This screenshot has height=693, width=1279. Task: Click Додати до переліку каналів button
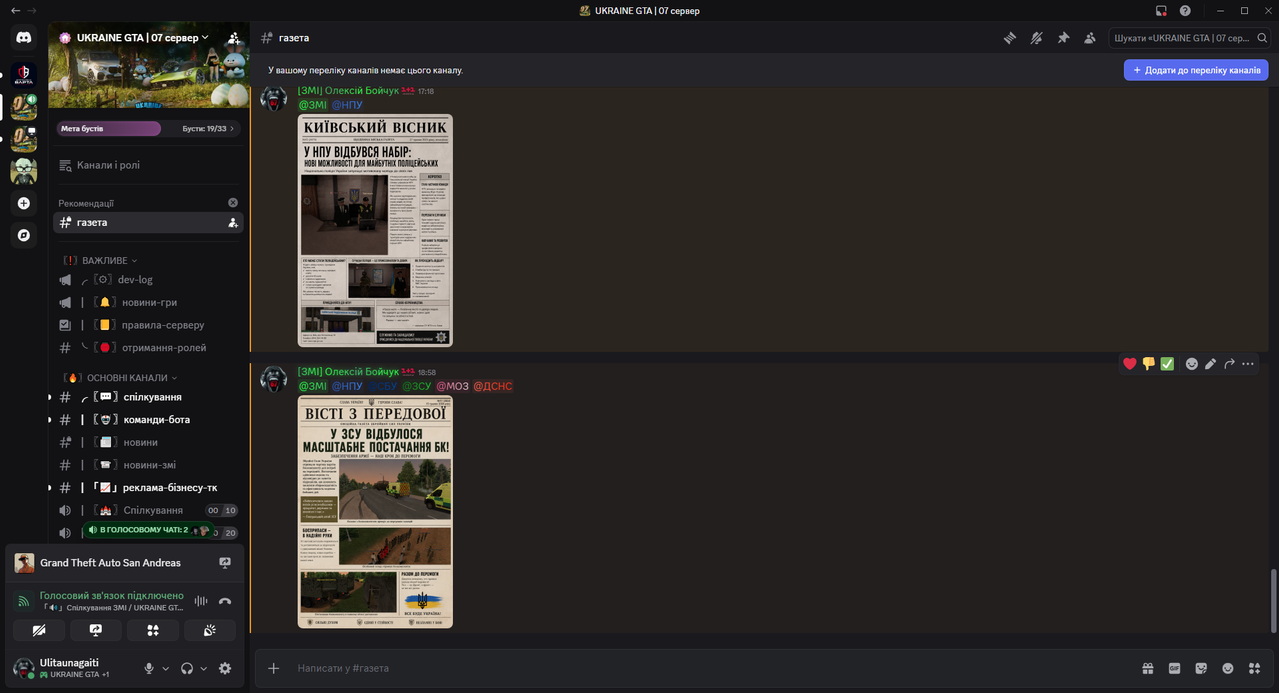[x=1196, y=70]
